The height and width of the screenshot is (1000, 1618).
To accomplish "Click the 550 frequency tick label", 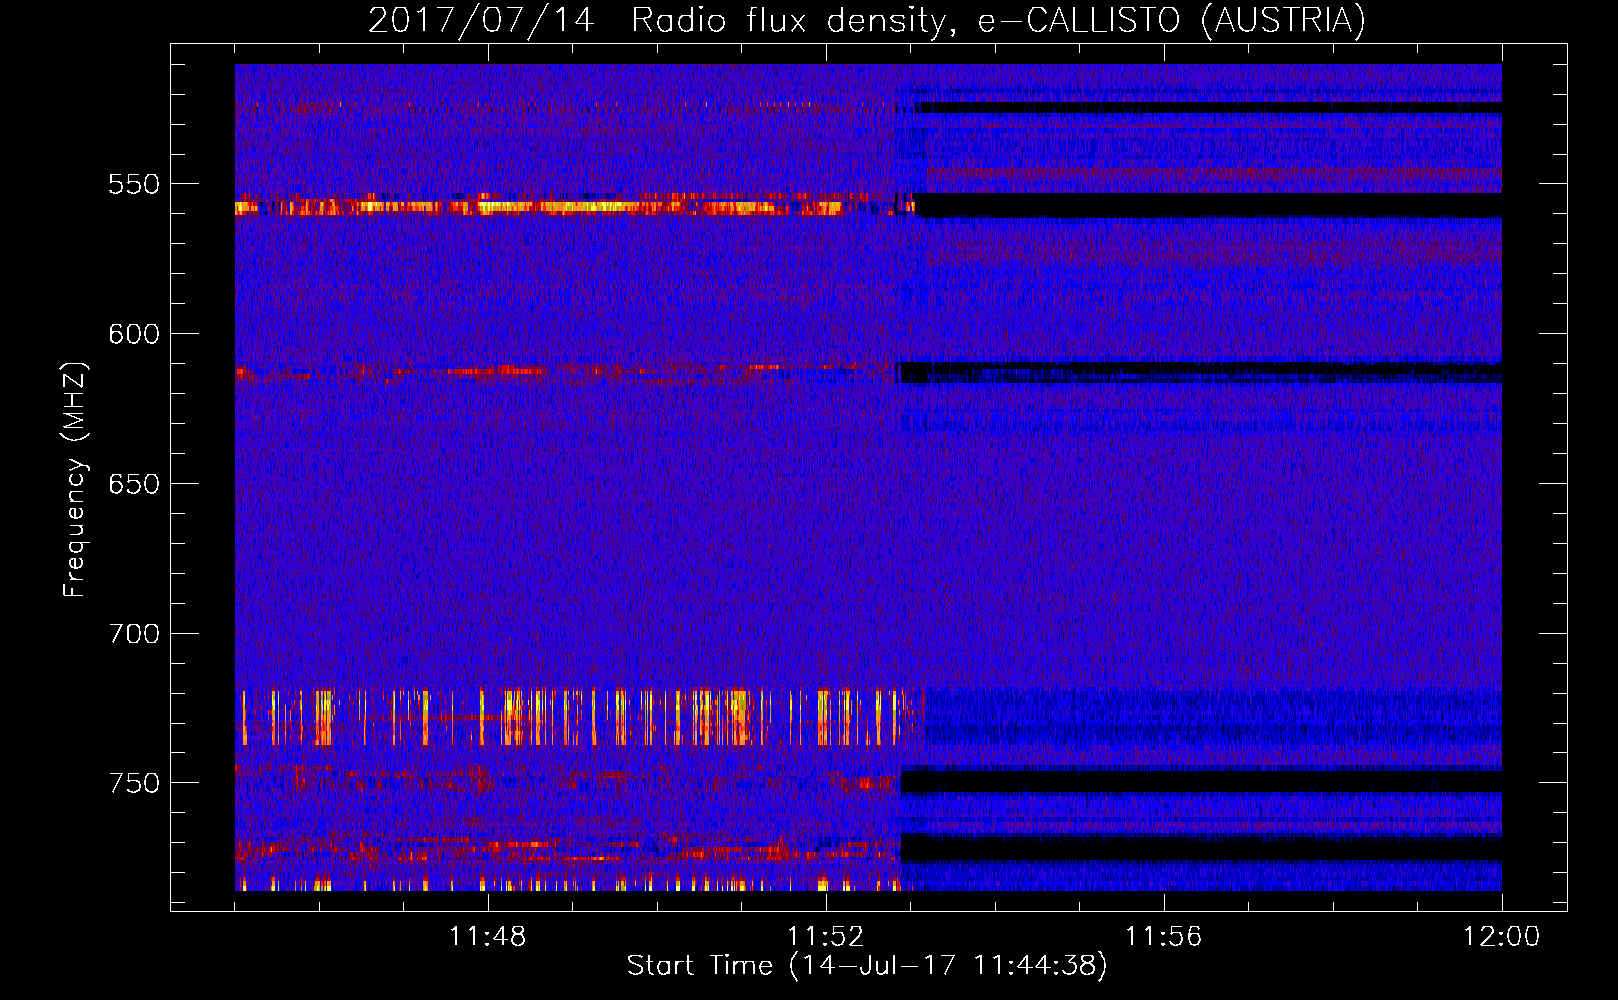I will (134, 184).
